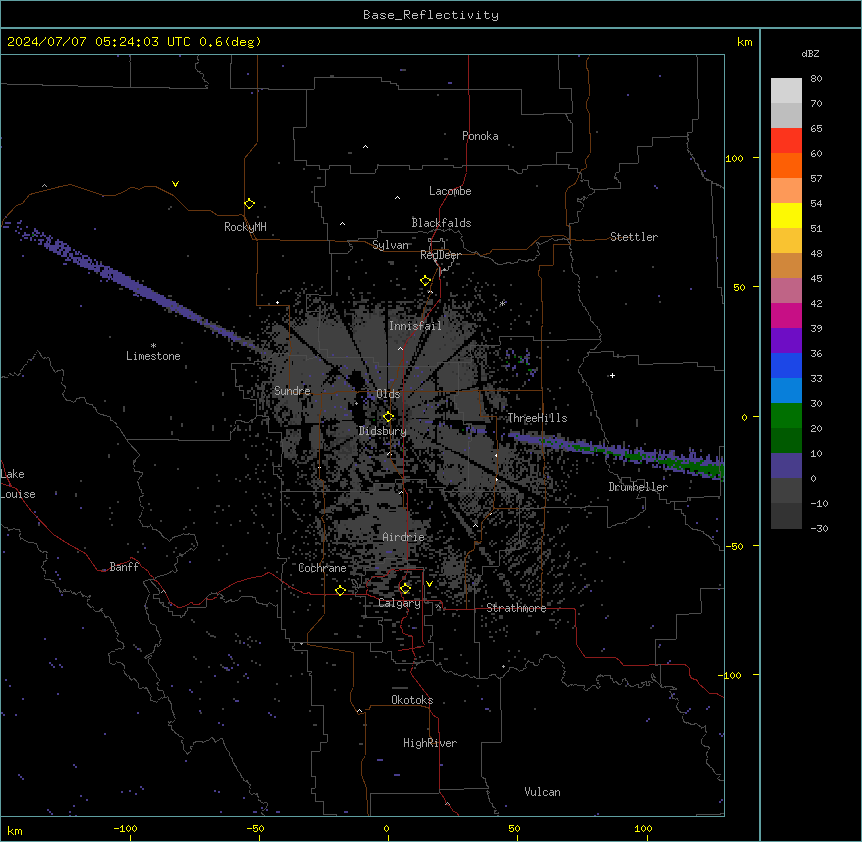Viewport: 862px width, 842px height.
Task: Click the Olds city label
Action: [x=388, y=394]
